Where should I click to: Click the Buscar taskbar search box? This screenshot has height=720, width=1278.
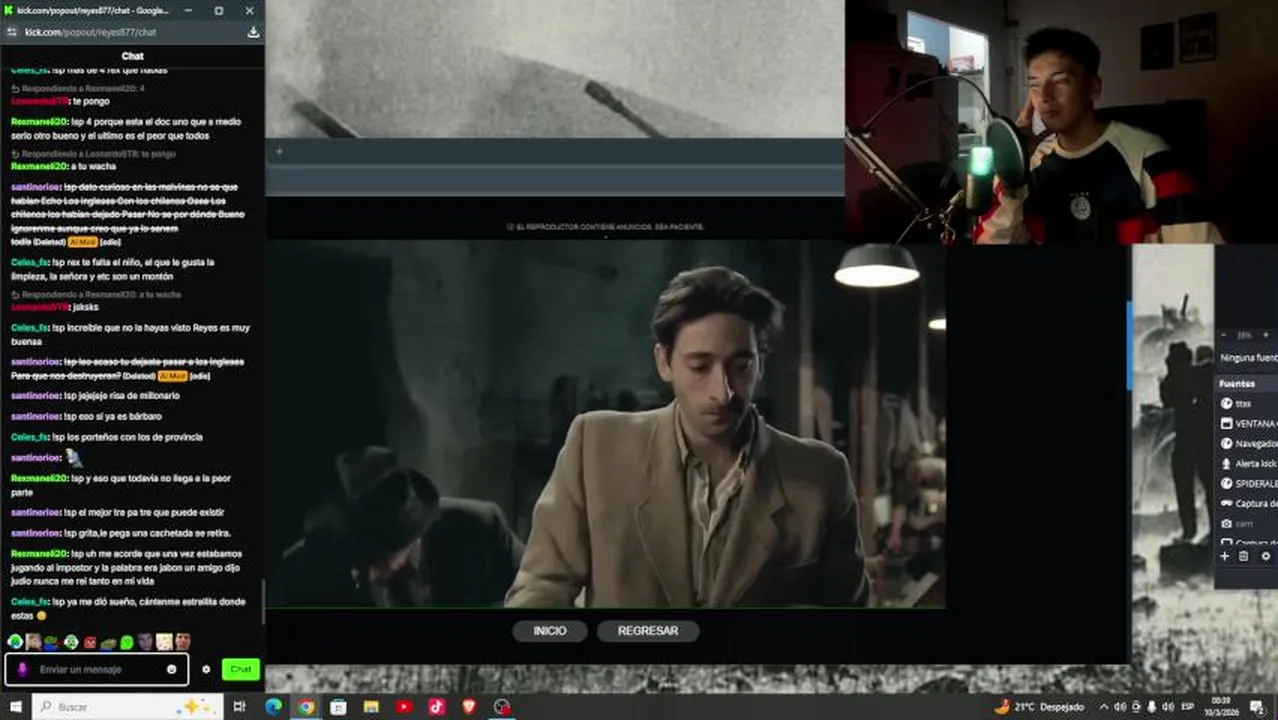127,707
